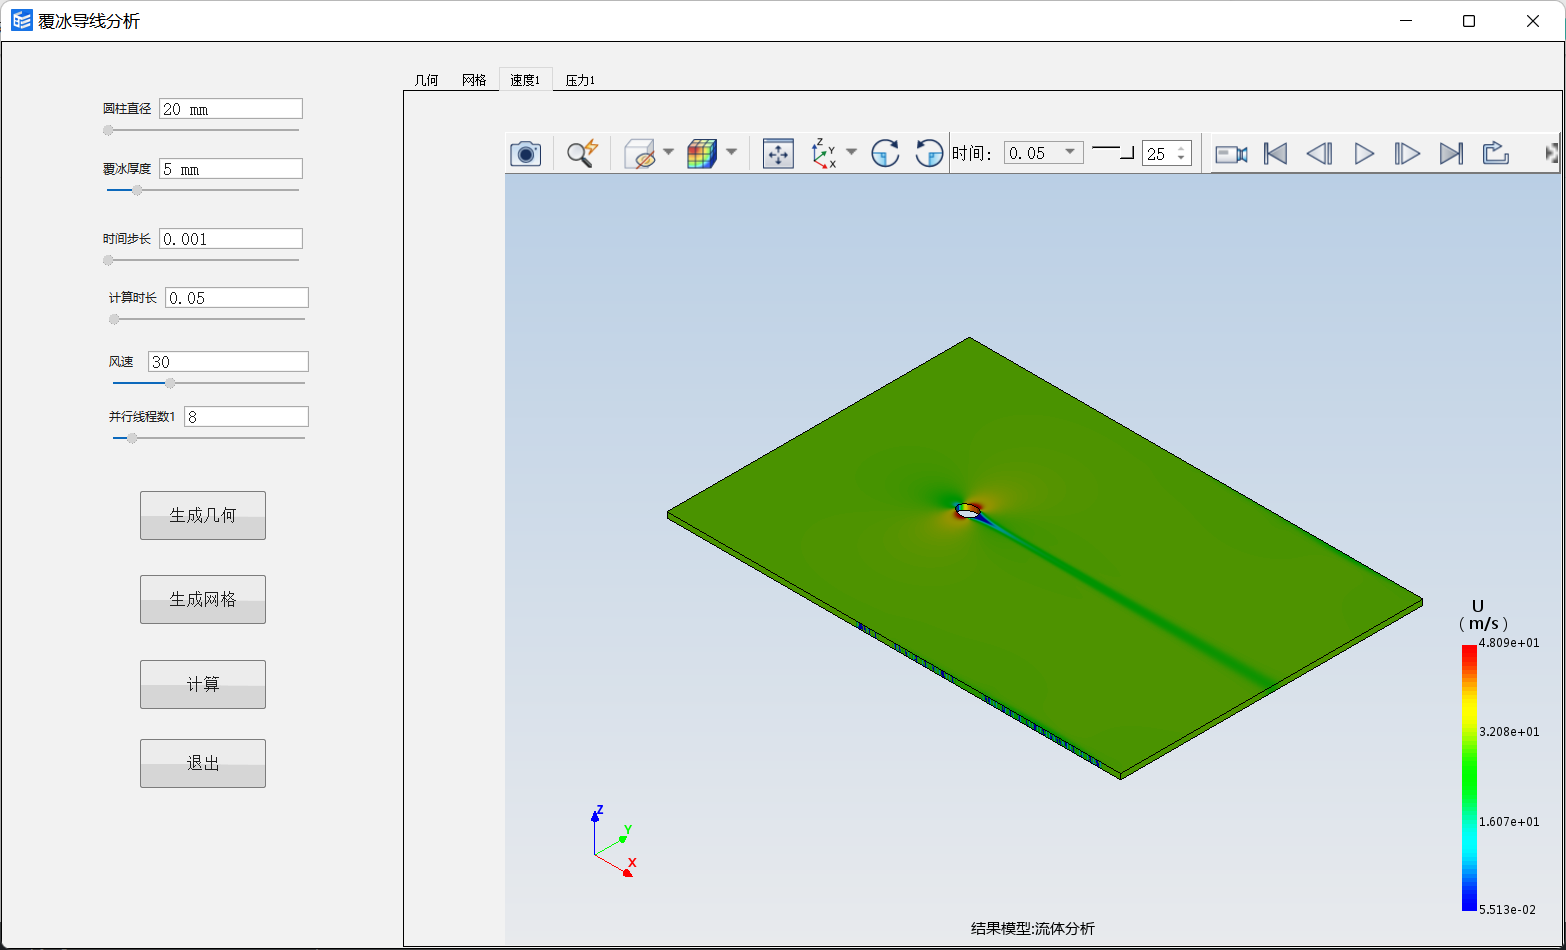Click the 计算时长 slider handle
1566x950 pixels.
[114, 319]
